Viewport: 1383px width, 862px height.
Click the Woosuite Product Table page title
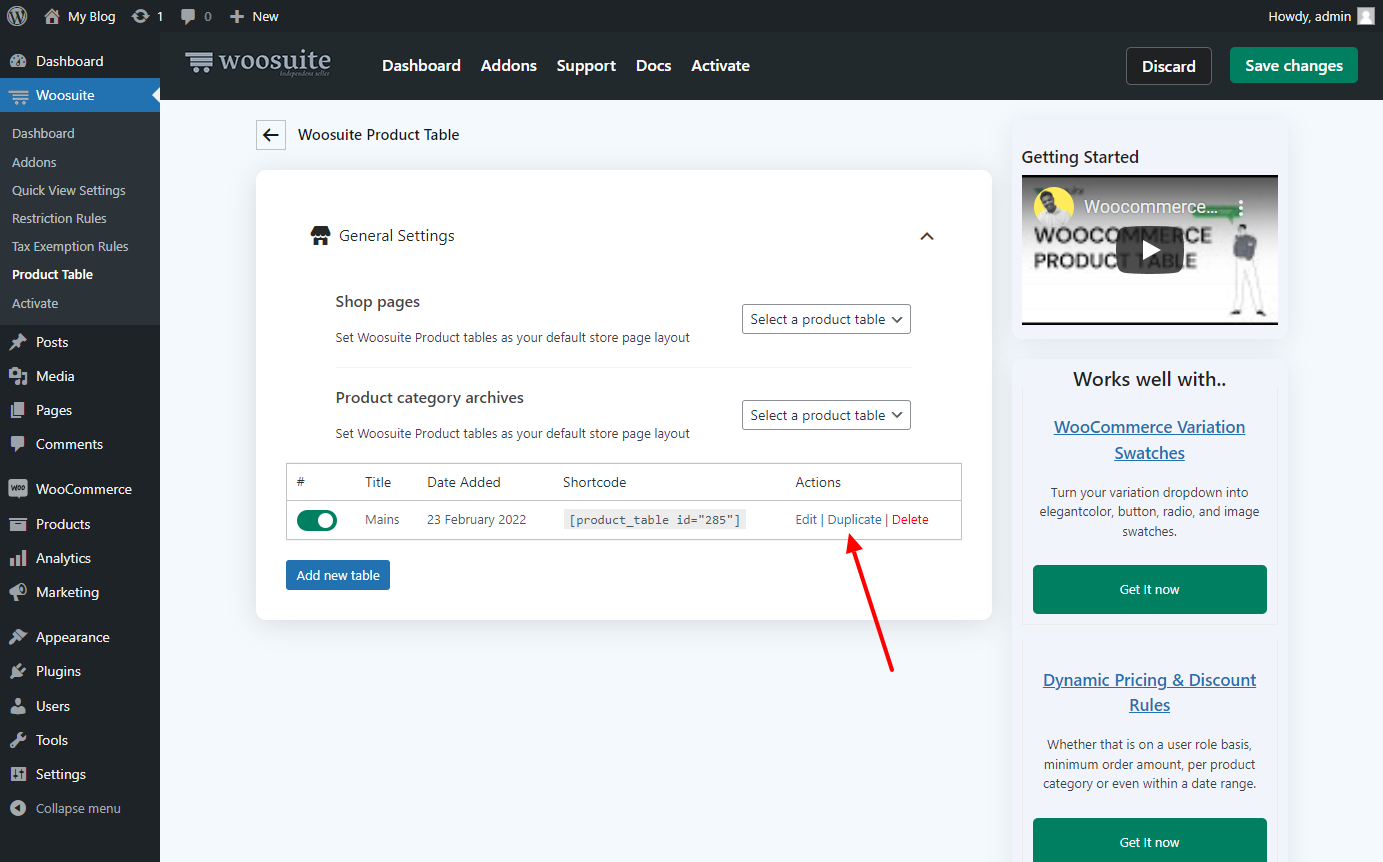[379, 135]
